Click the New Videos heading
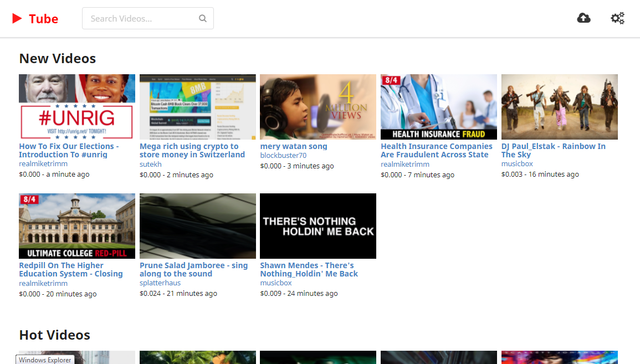Screen dimensions: 640x364 58,58
